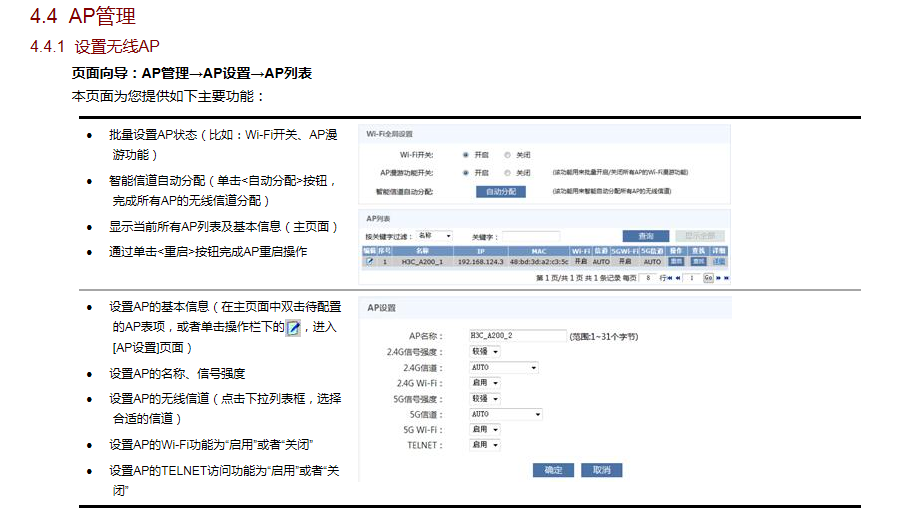The height and width of the screenshot is (529, 897).
Task: Click the 4.4.1 设置无线AP heading
Action: pos(95,46)
